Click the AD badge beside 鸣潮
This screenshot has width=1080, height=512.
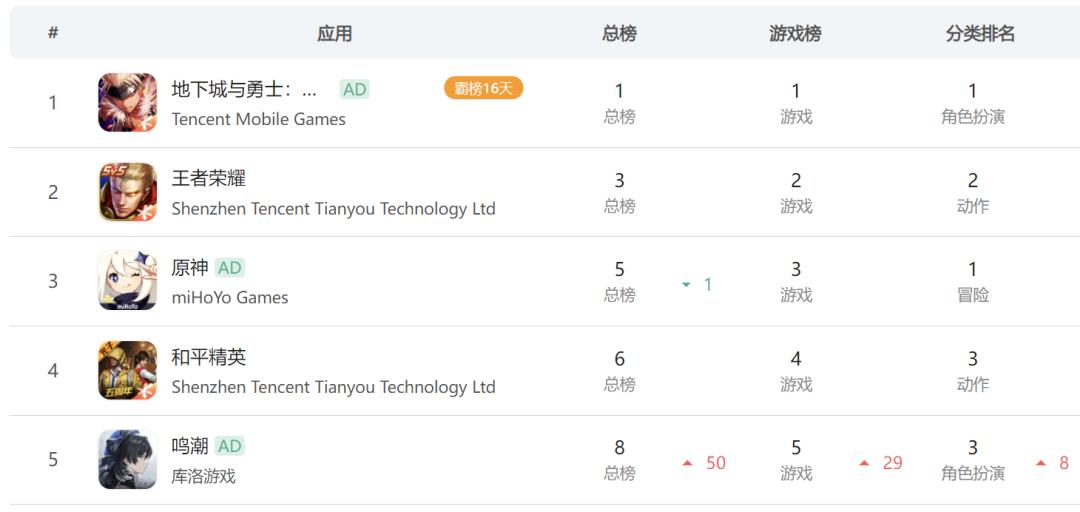pos(230,446)
